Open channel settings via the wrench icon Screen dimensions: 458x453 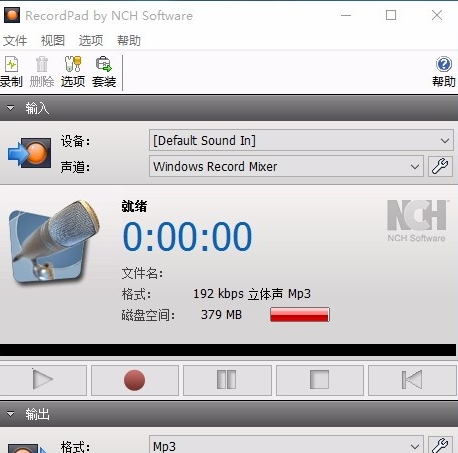click(x=440, y=166)
